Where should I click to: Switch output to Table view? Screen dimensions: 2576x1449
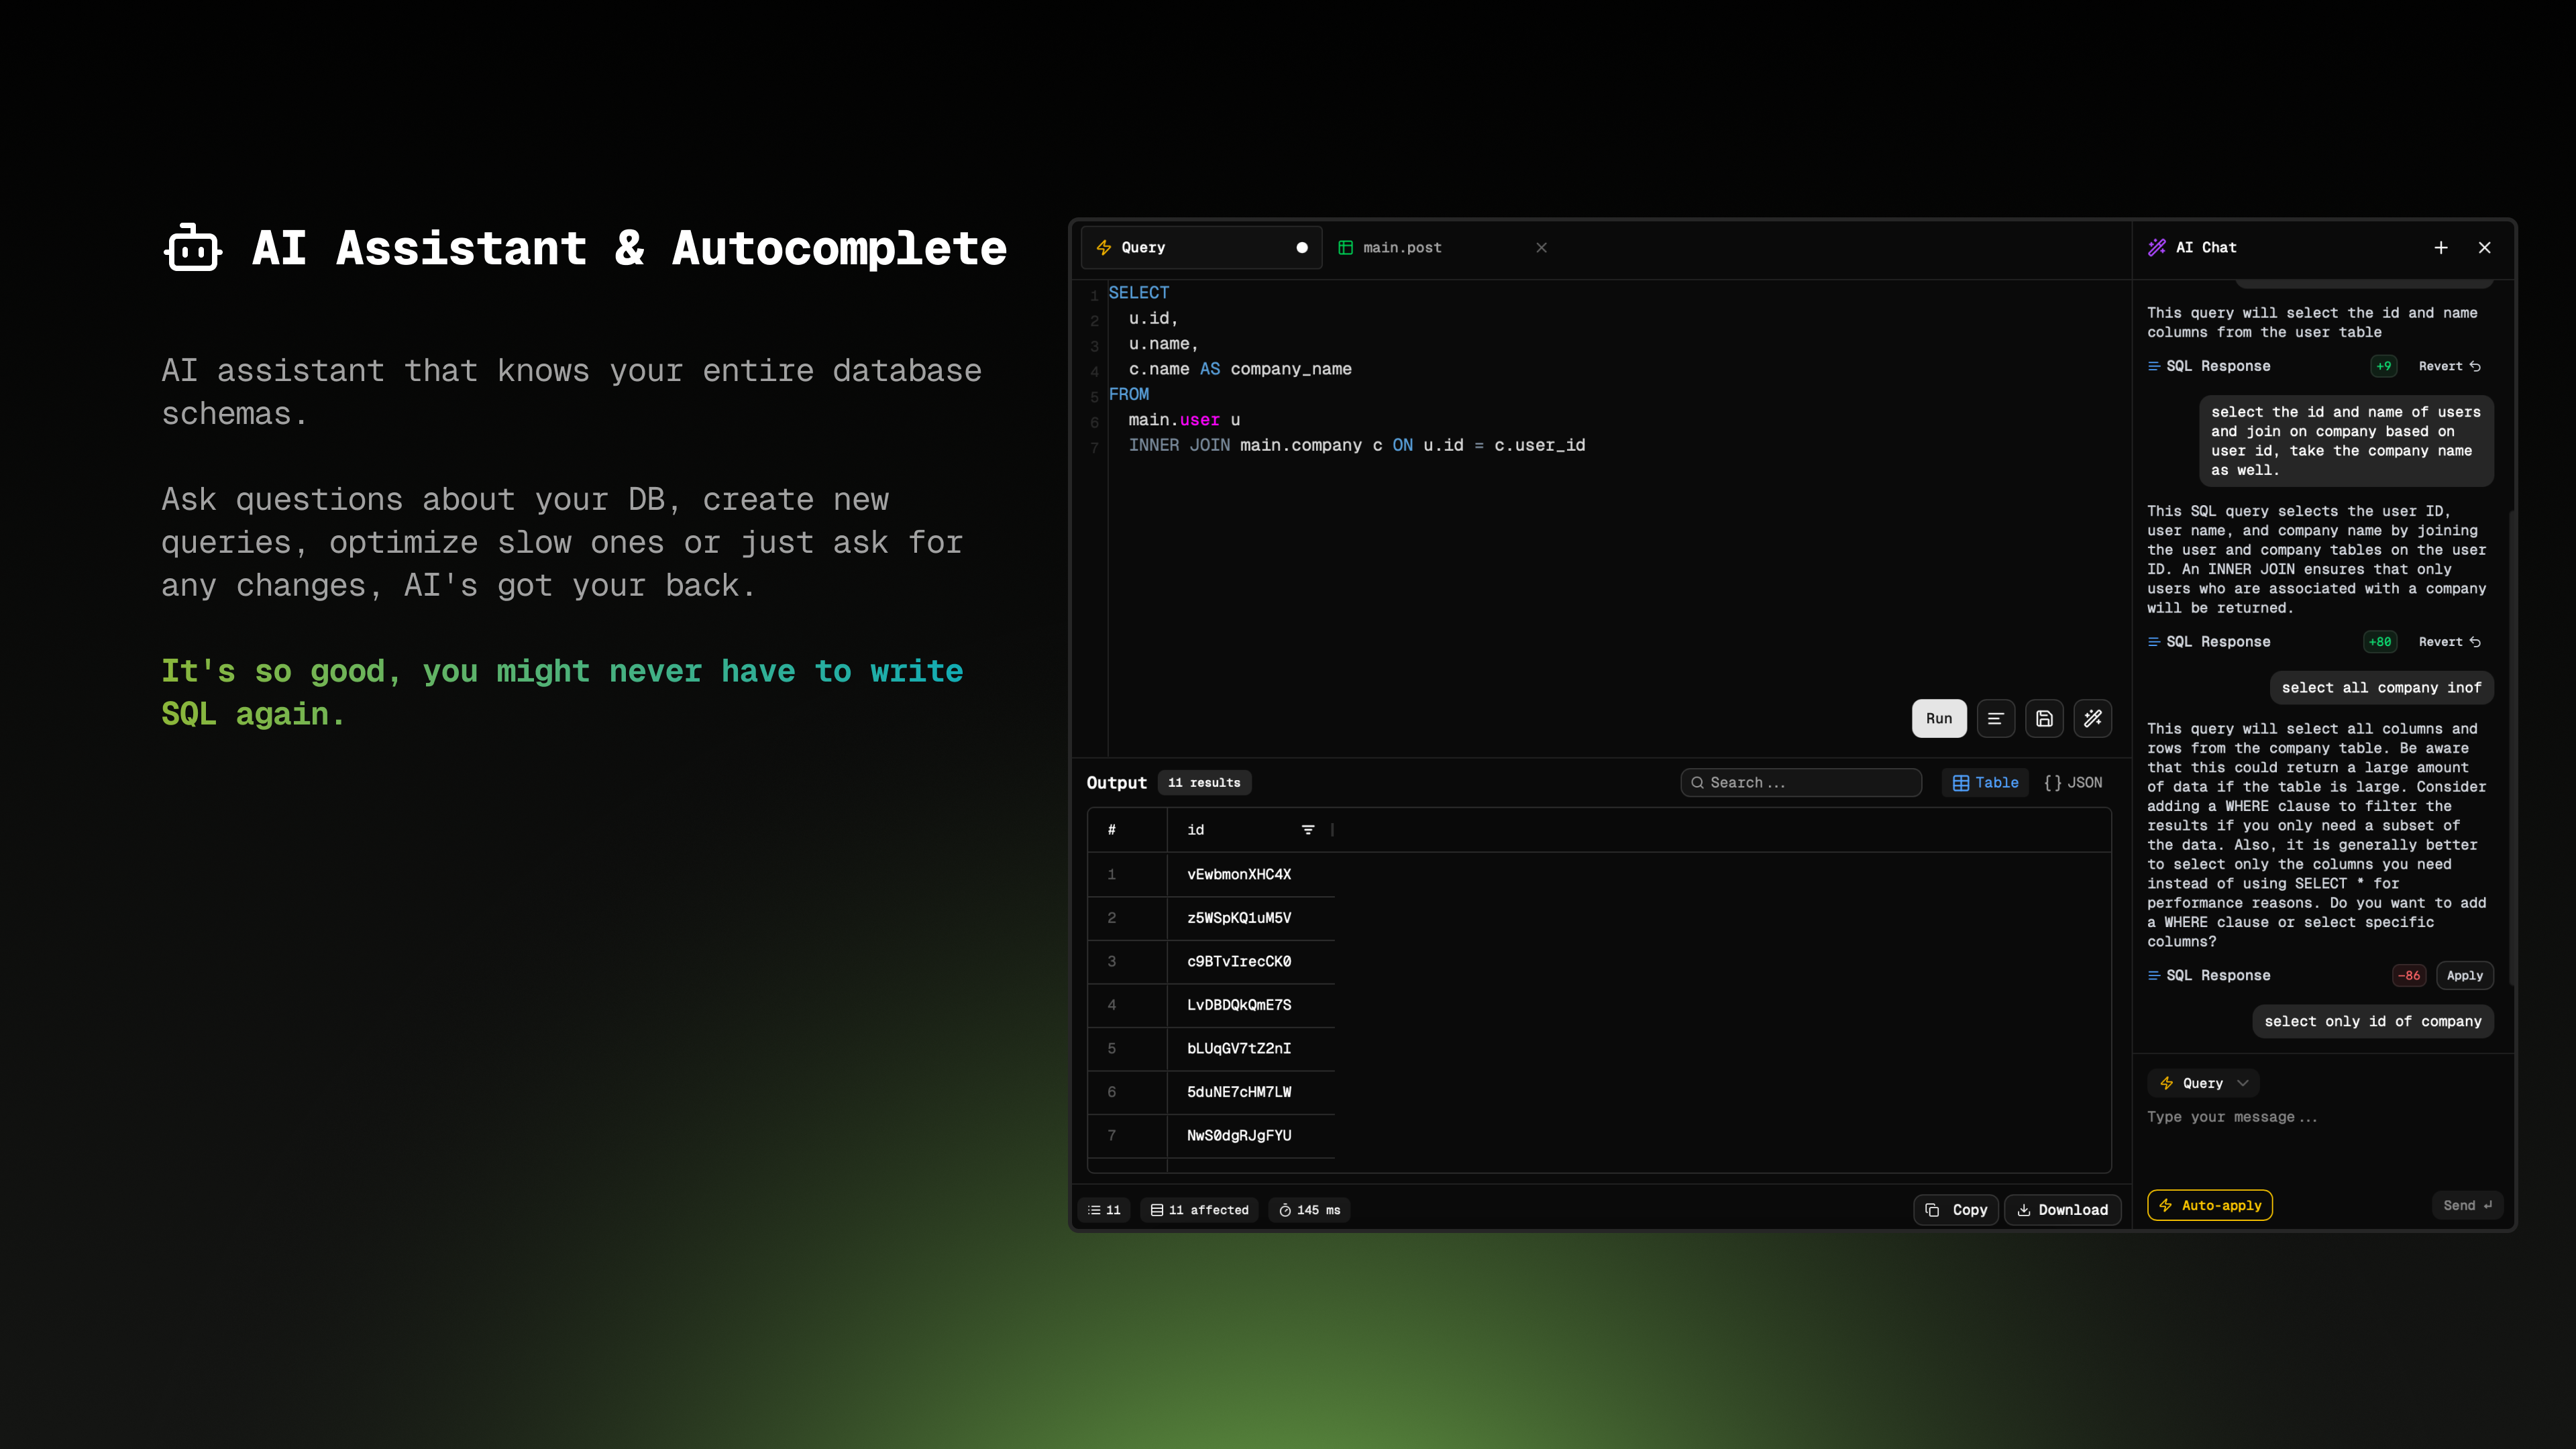tap(1986, 783)
